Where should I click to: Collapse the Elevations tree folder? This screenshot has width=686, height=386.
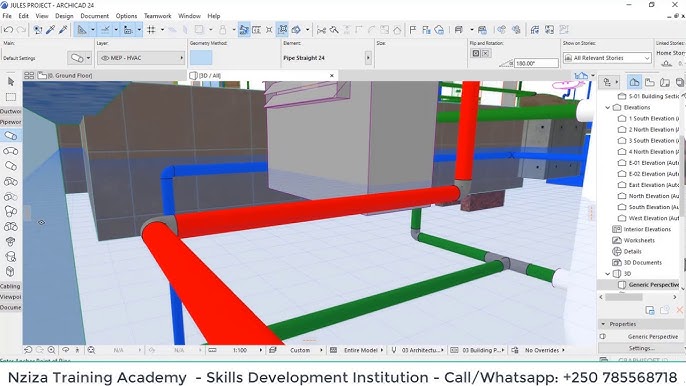tap(607, 107)
